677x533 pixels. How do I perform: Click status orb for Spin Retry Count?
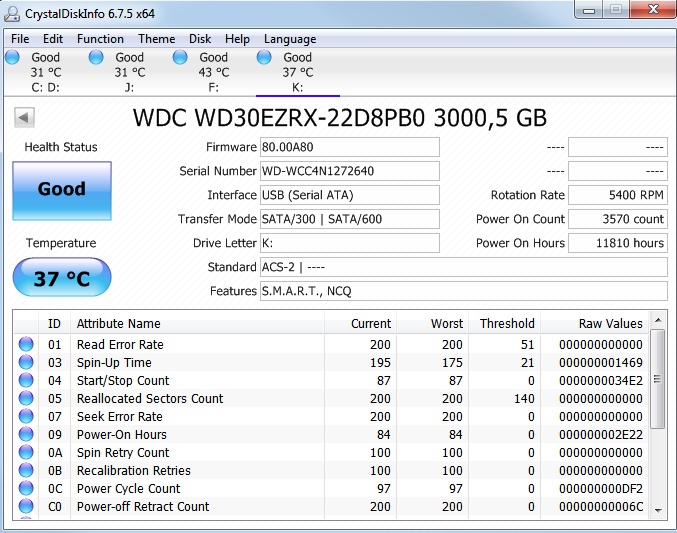tap(26, 452)
